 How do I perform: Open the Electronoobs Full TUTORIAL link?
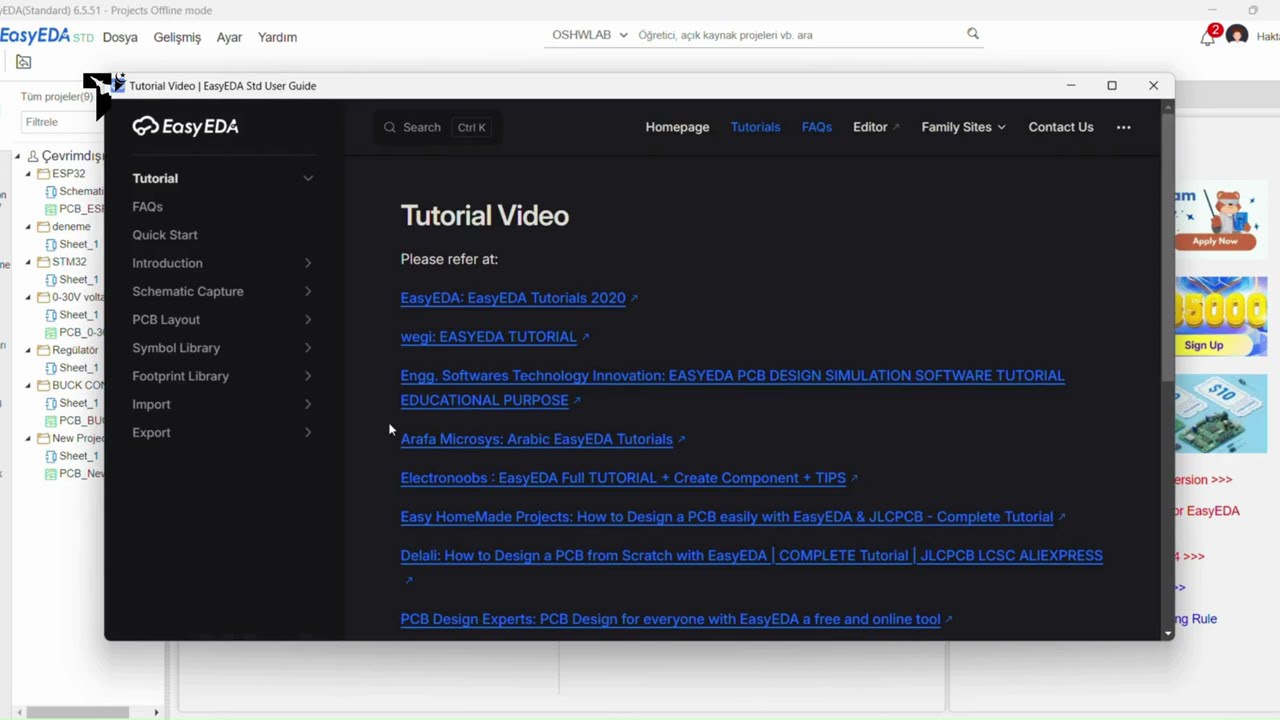623,478
